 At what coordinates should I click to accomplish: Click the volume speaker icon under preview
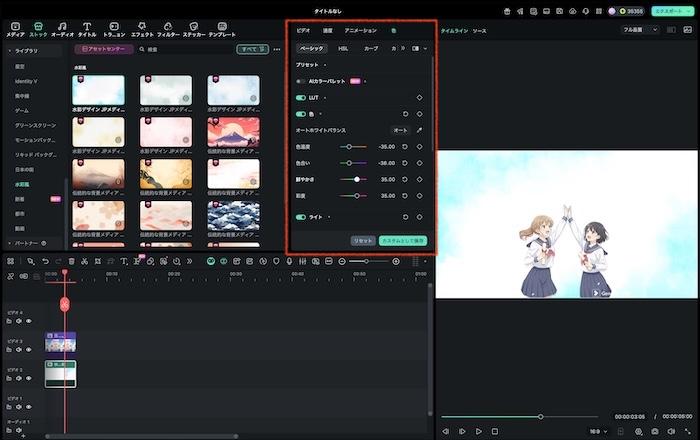pos(671,432)
